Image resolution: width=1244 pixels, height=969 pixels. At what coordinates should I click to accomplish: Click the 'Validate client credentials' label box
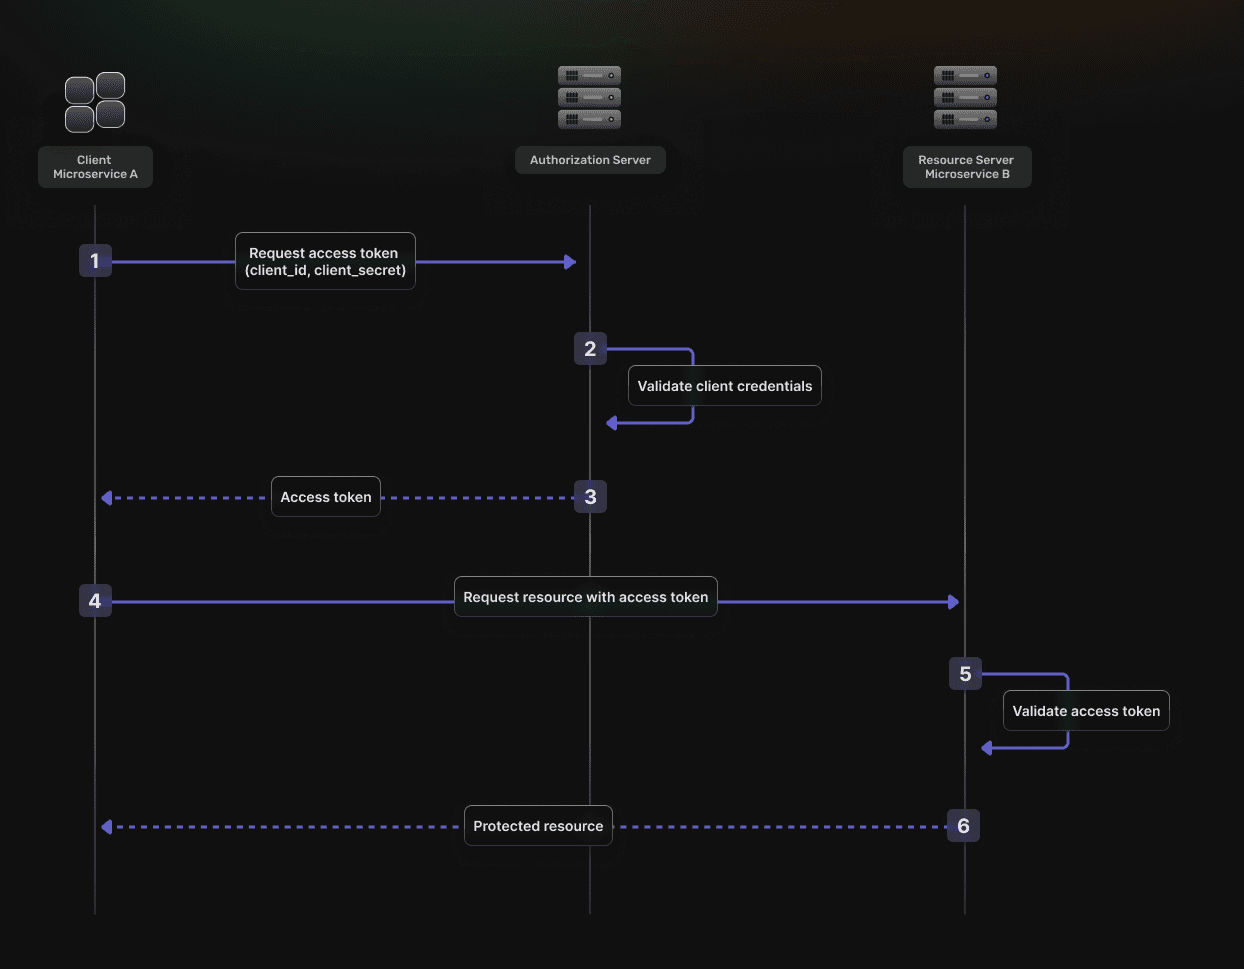(724, 385)
